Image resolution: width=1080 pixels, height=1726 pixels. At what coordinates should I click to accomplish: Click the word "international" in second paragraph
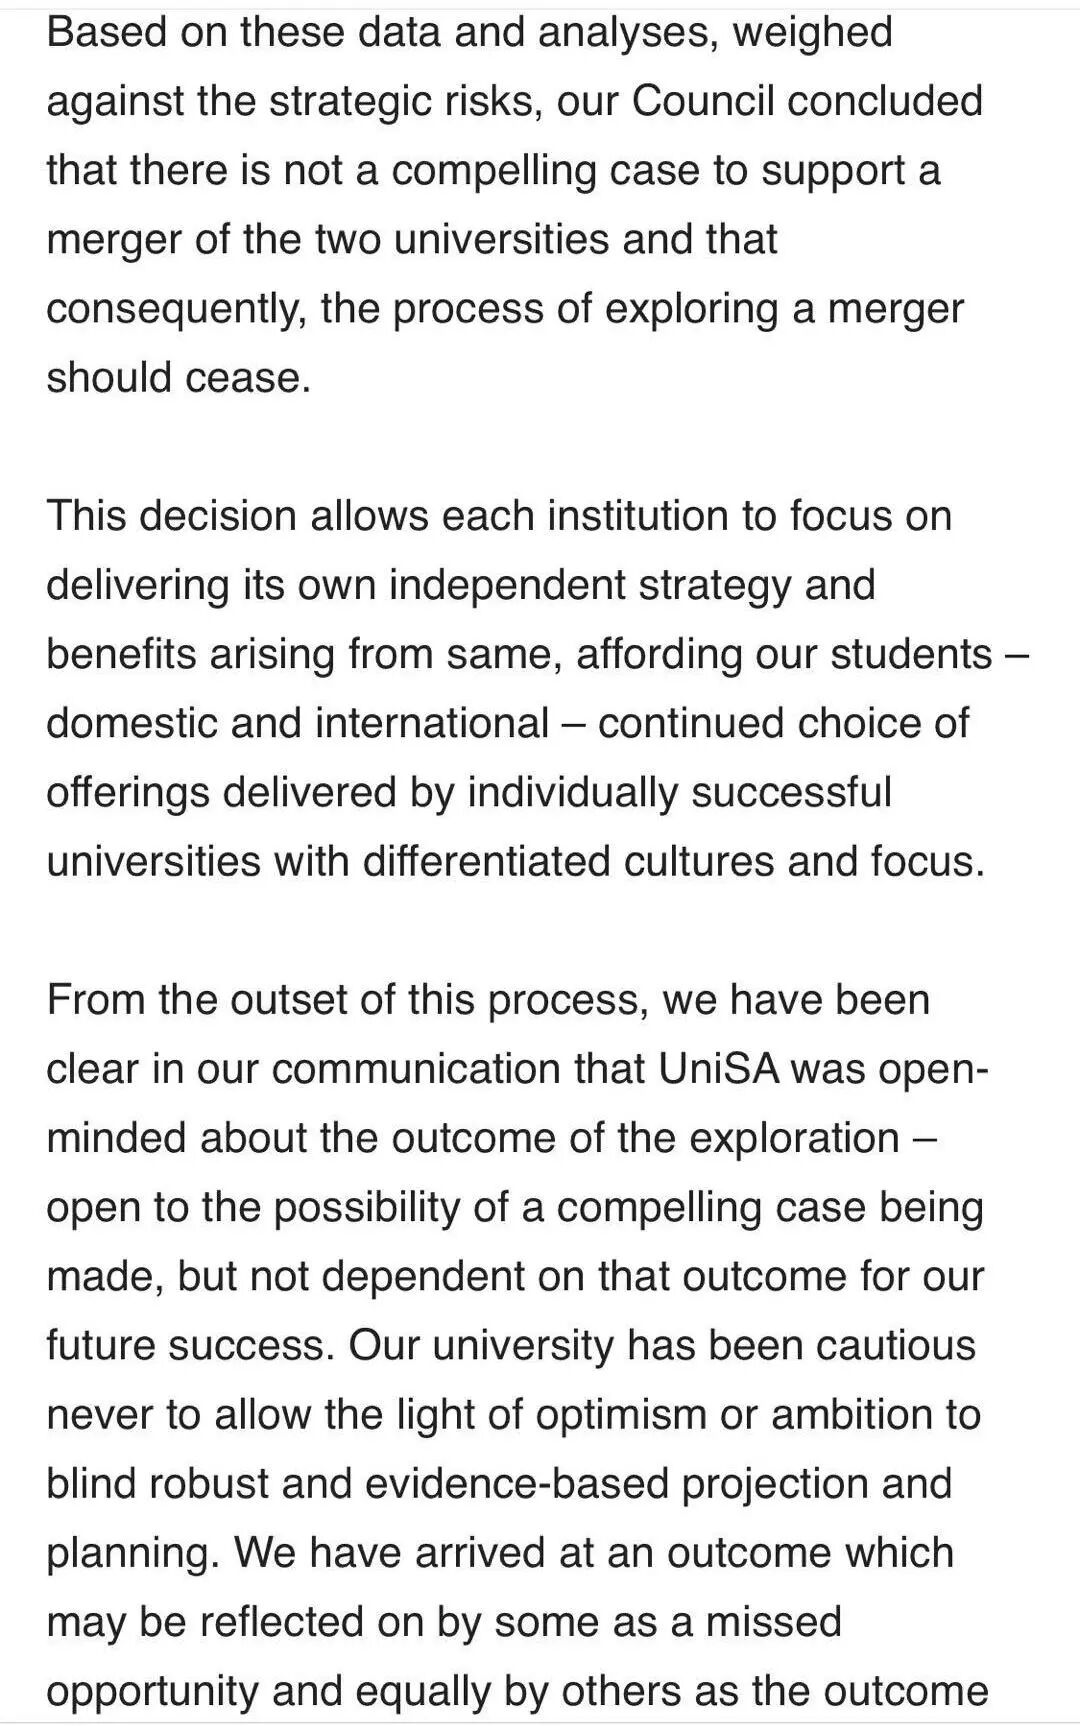[x=432, y=723]
